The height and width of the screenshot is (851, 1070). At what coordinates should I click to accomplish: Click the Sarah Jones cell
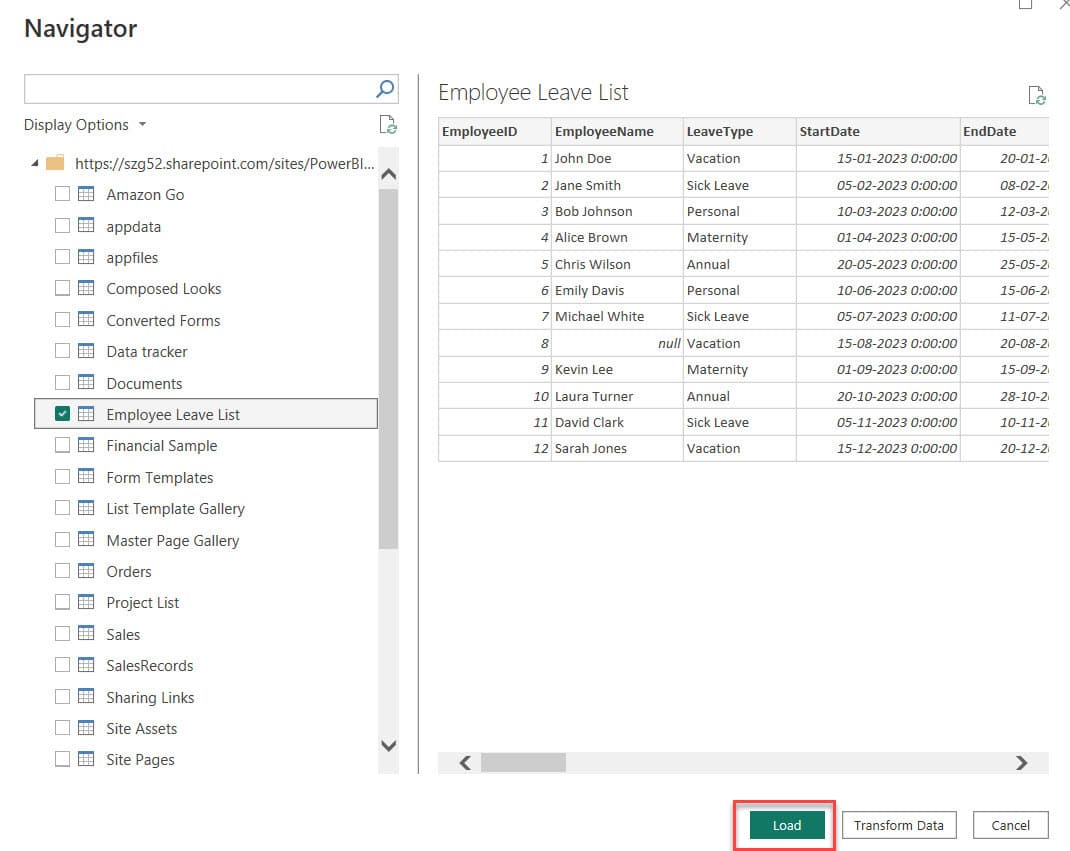(617, 448)
